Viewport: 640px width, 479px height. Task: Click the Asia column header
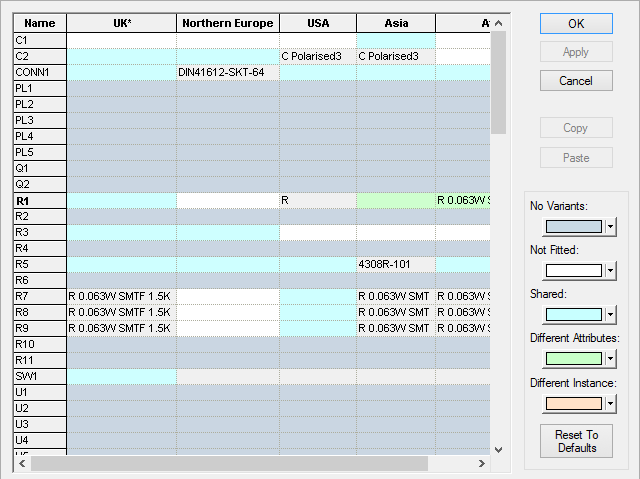click(x=395, y=23)
